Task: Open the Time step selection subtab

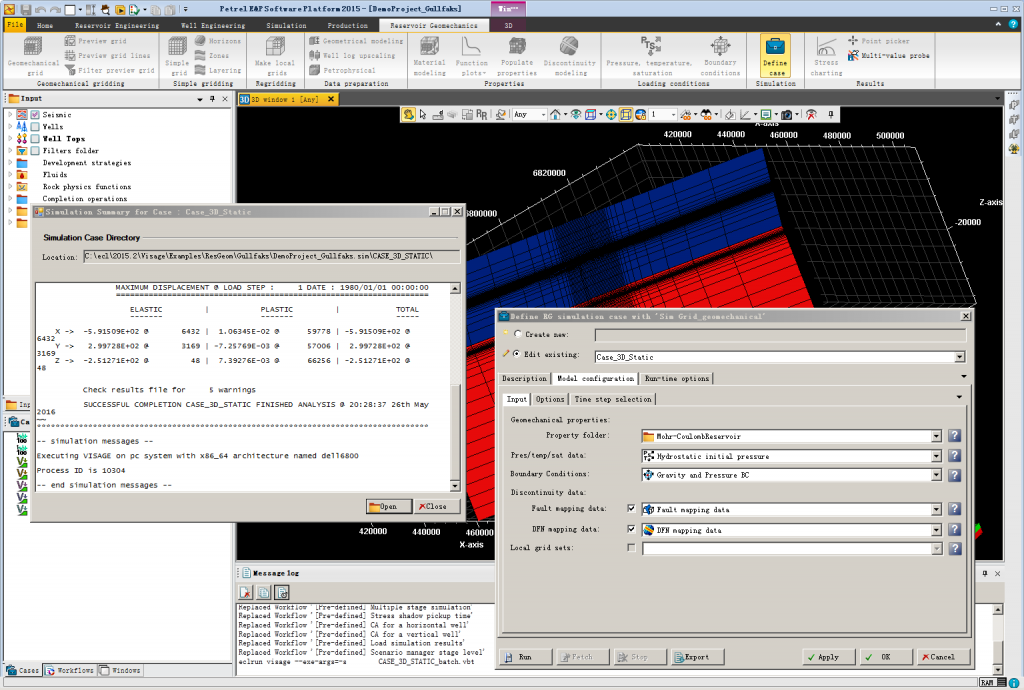Action: coord(613,399)
